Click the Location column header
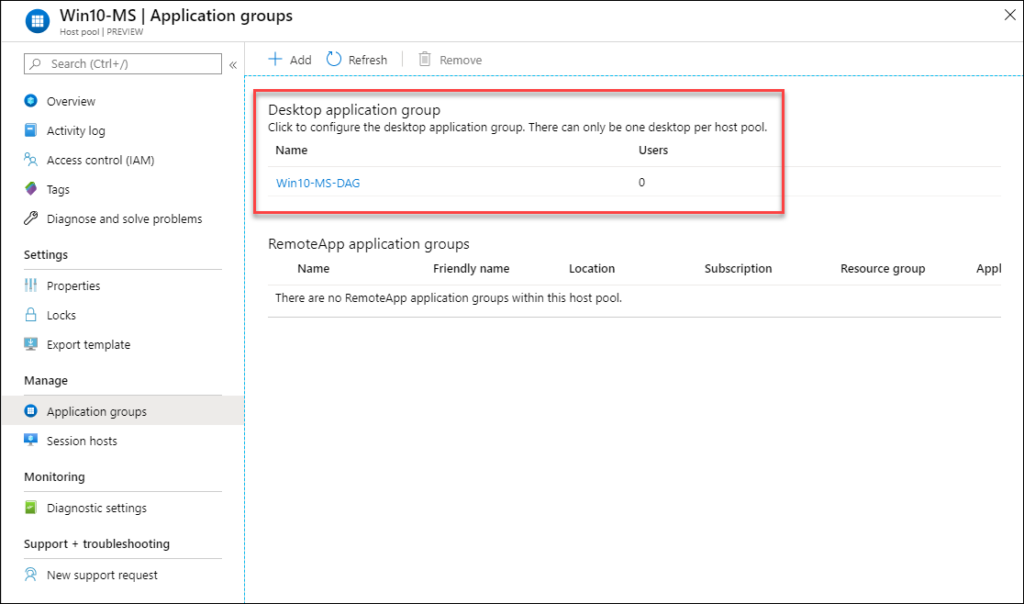The width and height of the screenshot is (1024, 604). pyautogui.click(x=592, y=268)
